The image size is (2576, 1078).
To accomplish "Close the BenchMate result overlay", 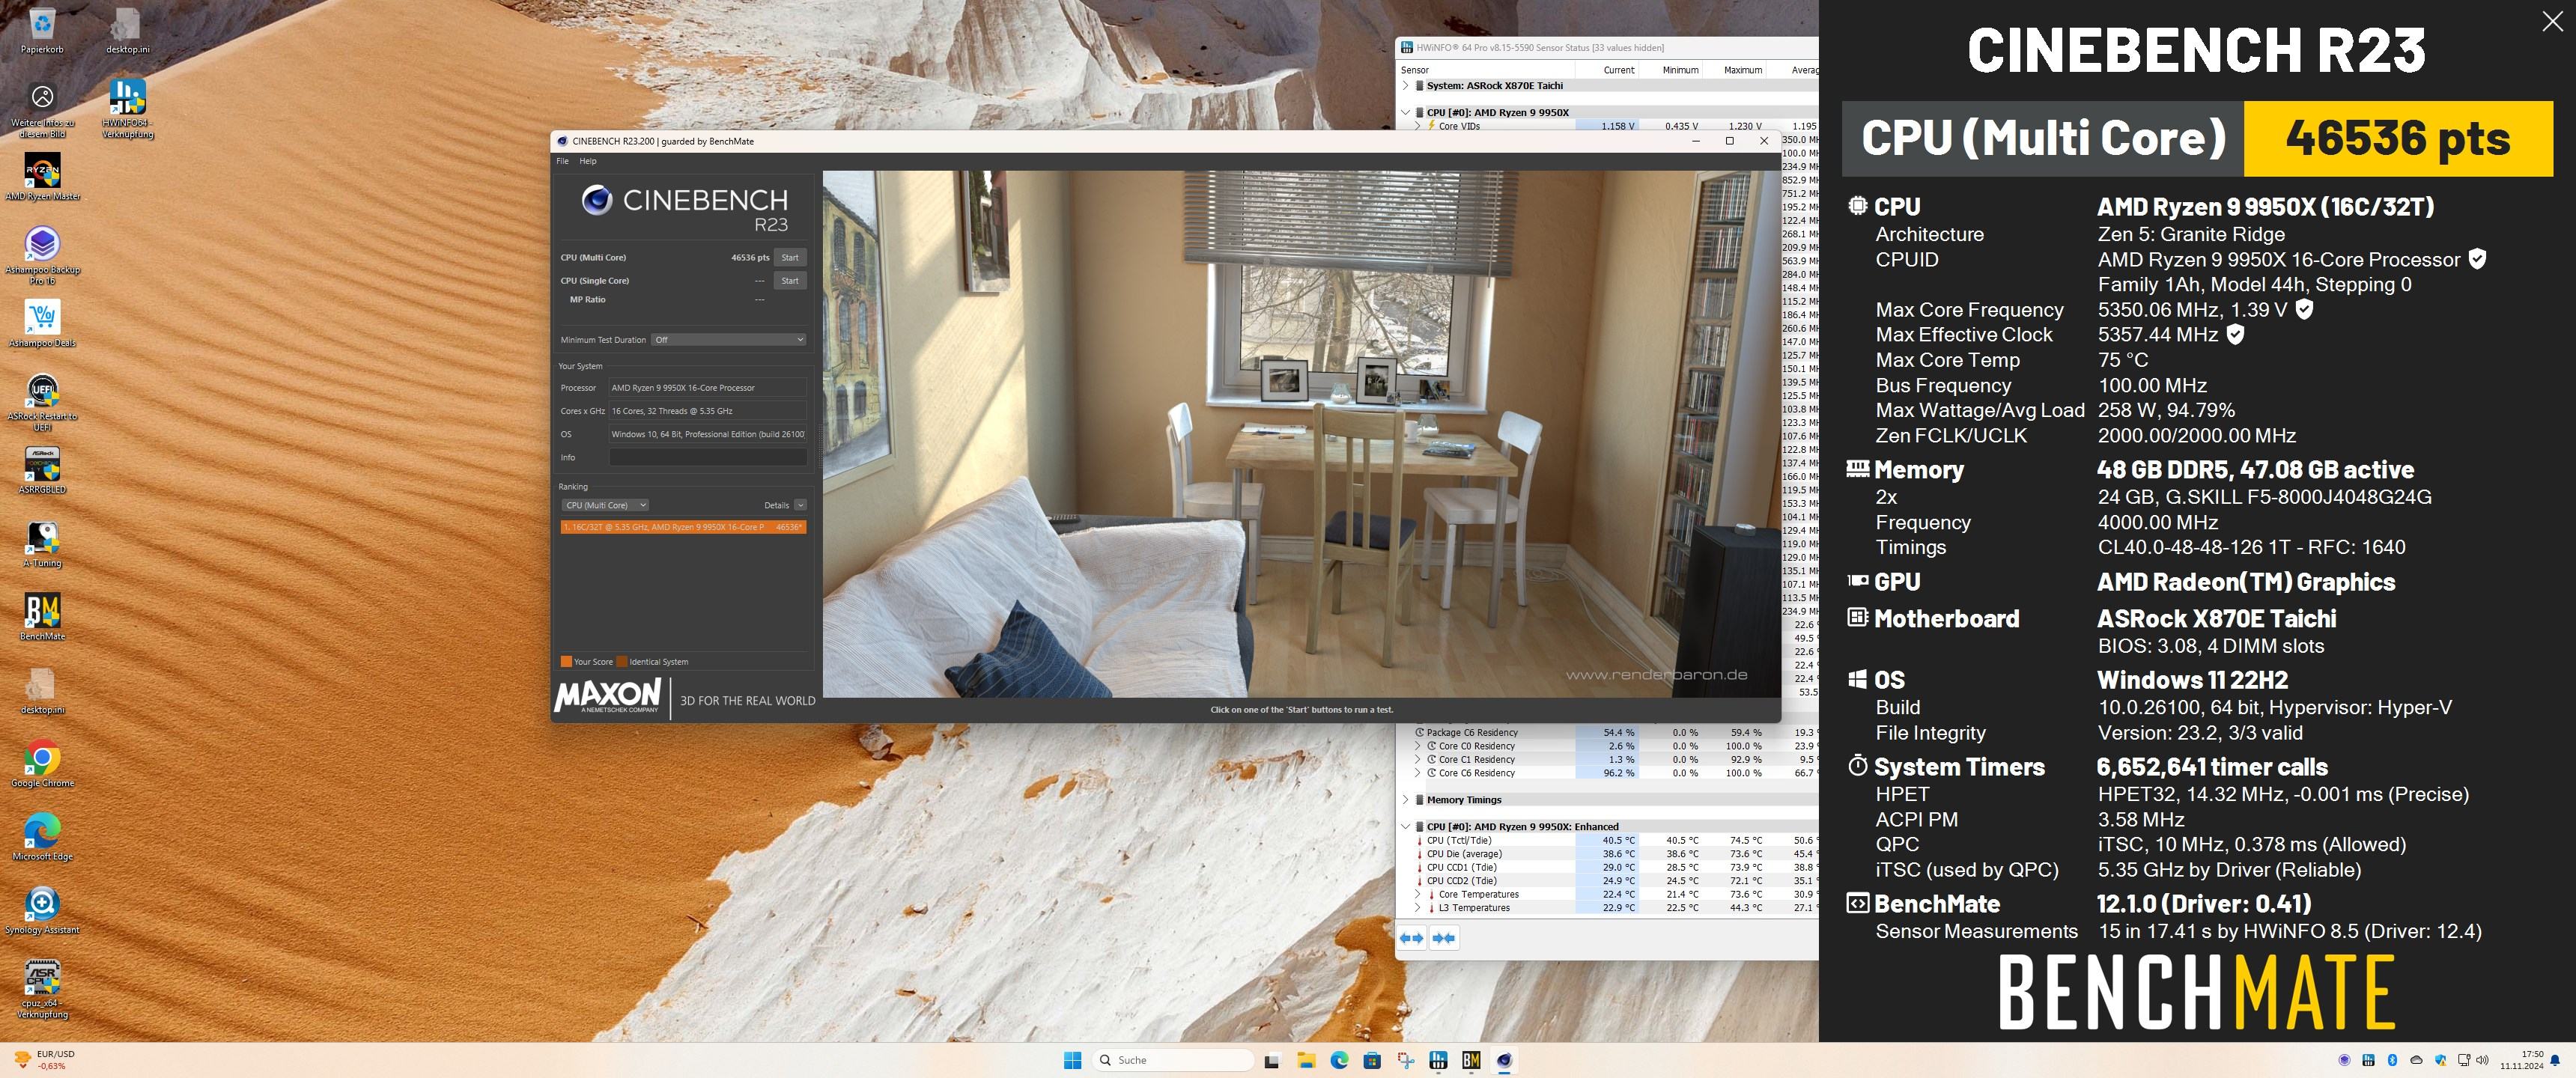I will (x=2552, y=22).
